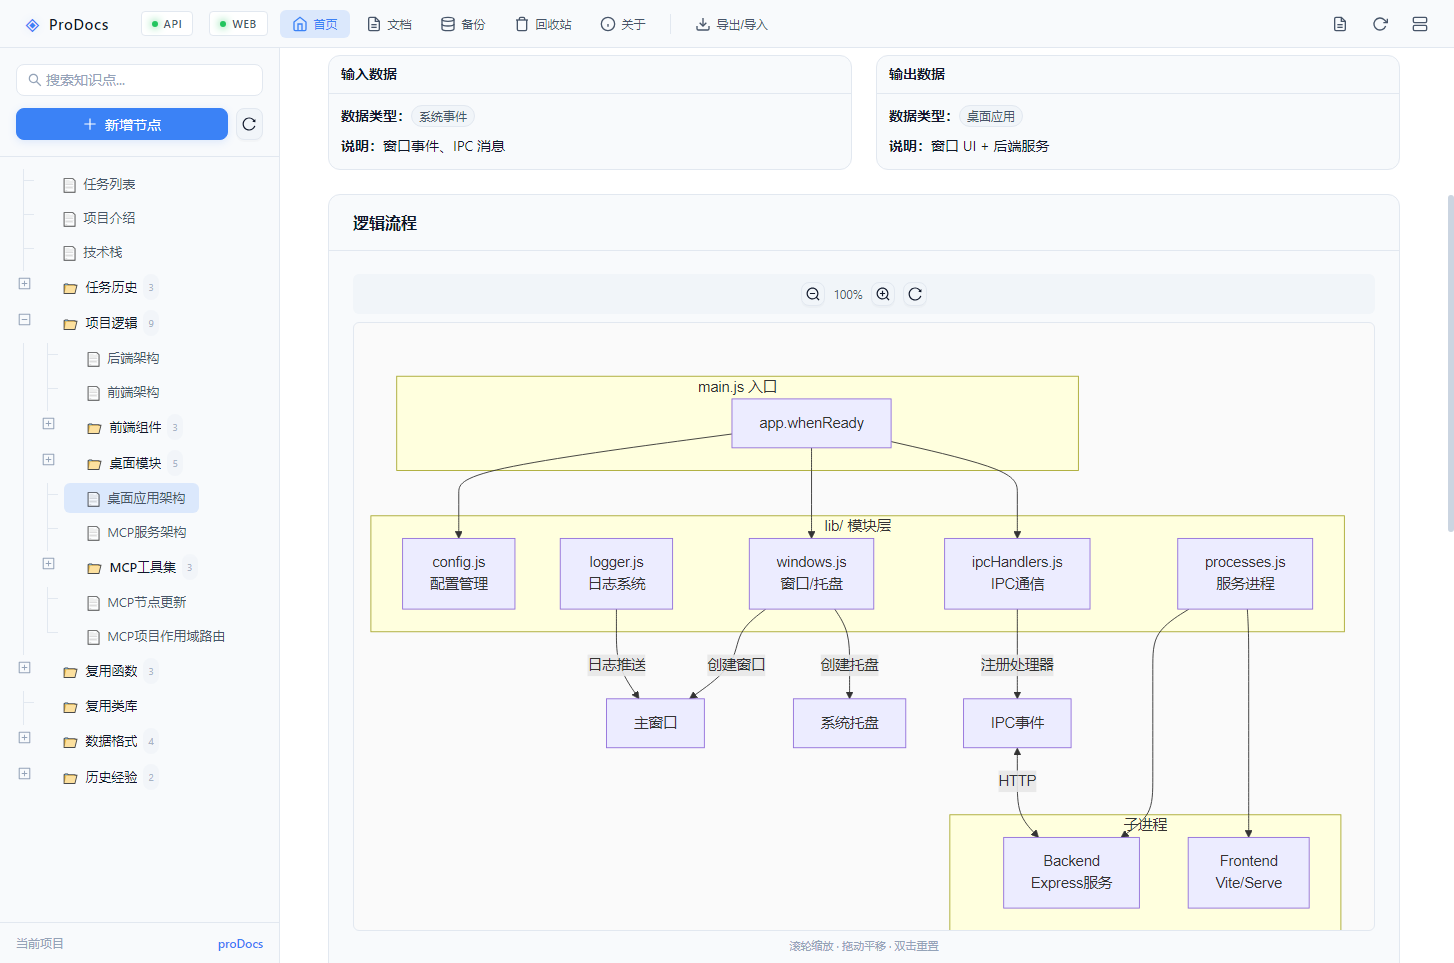Click the green dot next to API
Image resolution: width=1454 pixels, height=963 pixels.
pyautogui.click(x=153, y=23)
